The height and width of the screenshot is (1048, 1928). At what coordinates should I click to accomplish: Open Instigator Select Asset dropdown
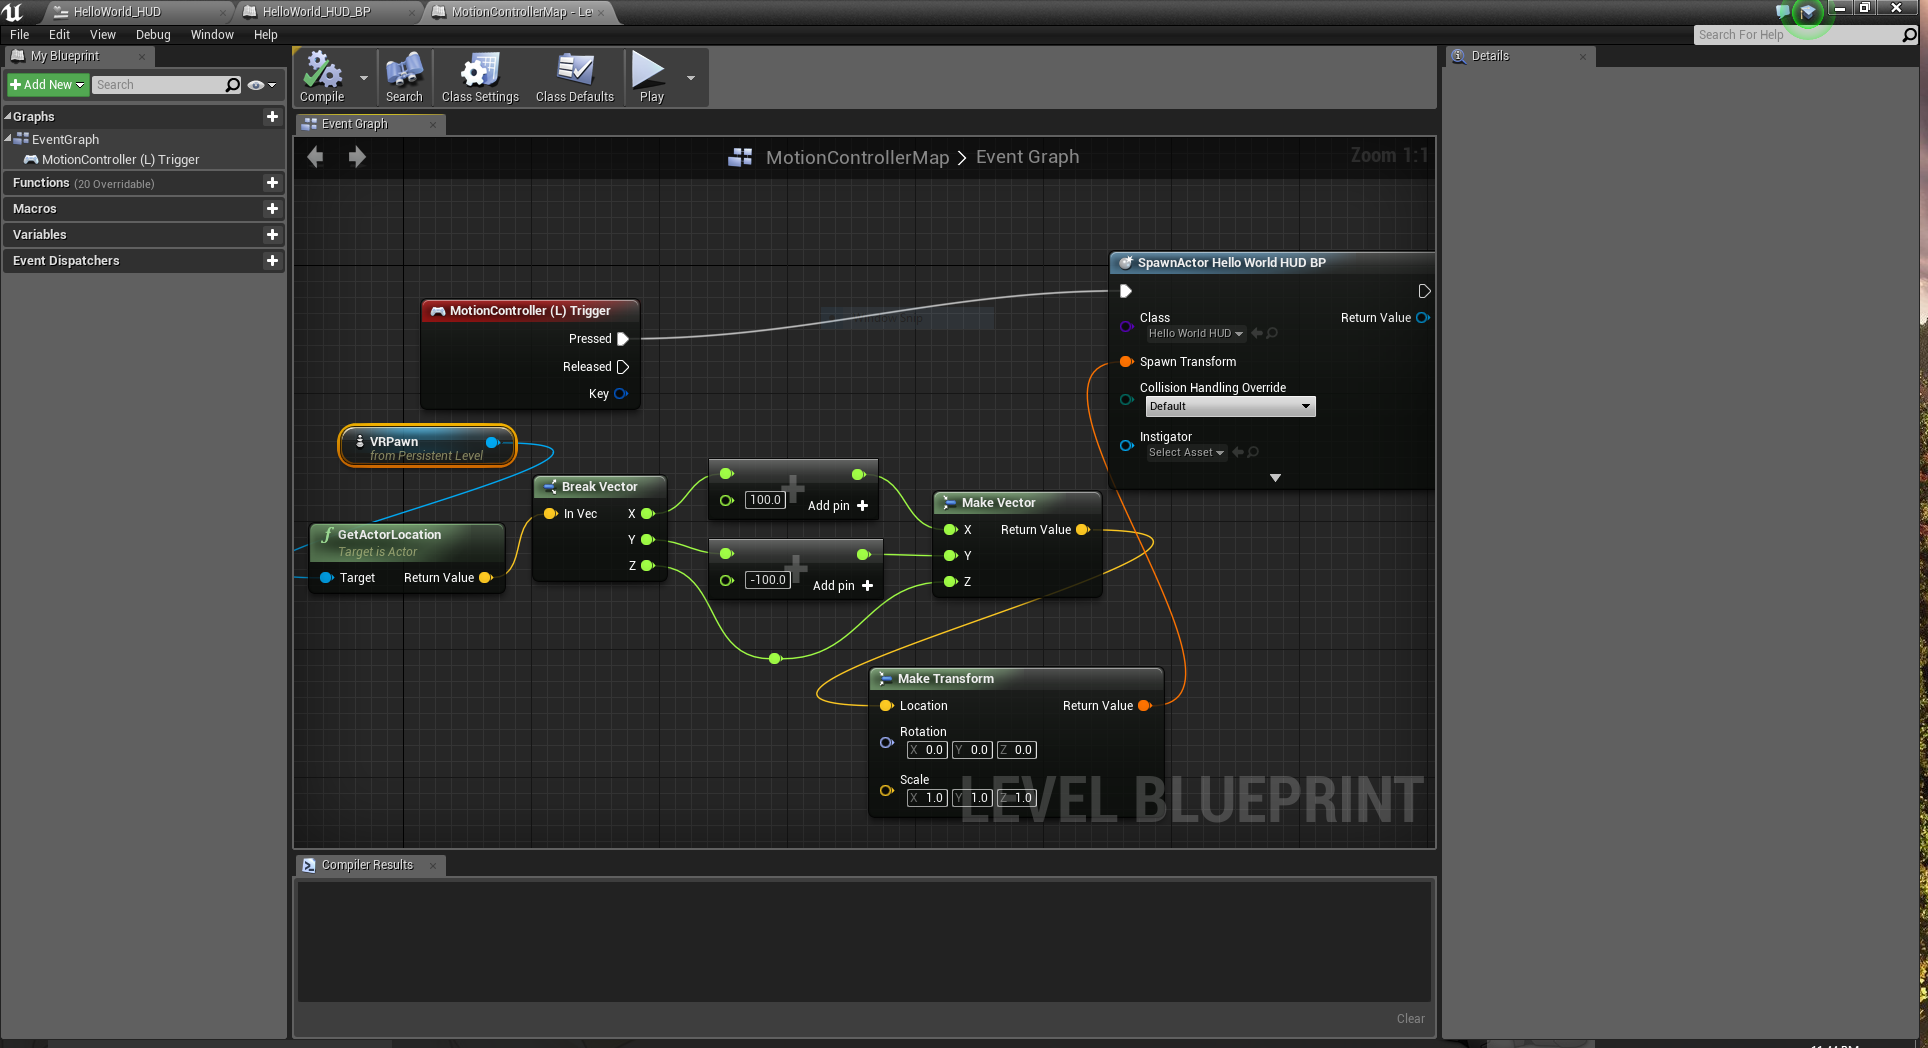coord(1186,453)
